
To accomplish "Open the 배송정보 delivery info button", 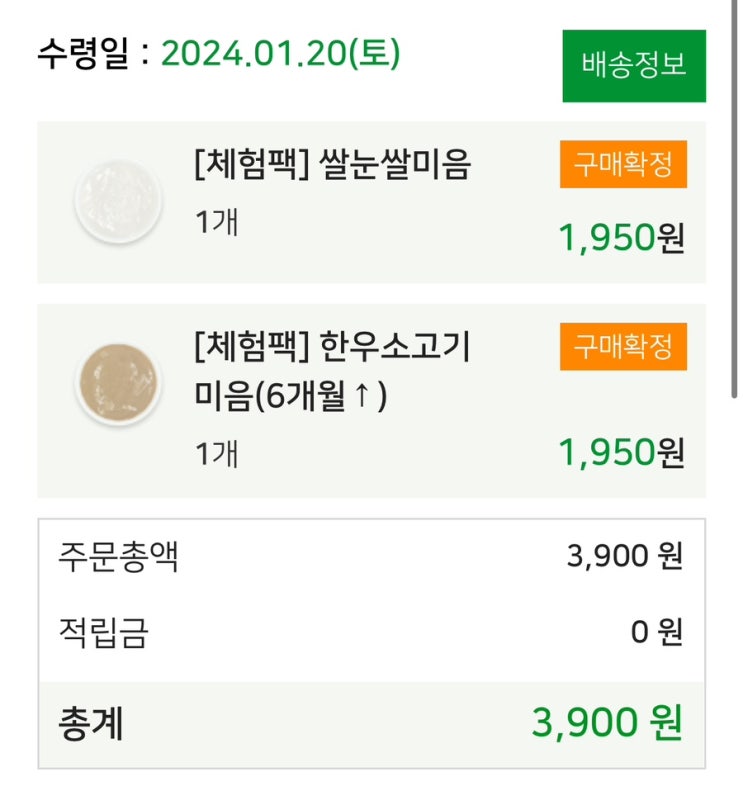I will (x=633, y=65).
